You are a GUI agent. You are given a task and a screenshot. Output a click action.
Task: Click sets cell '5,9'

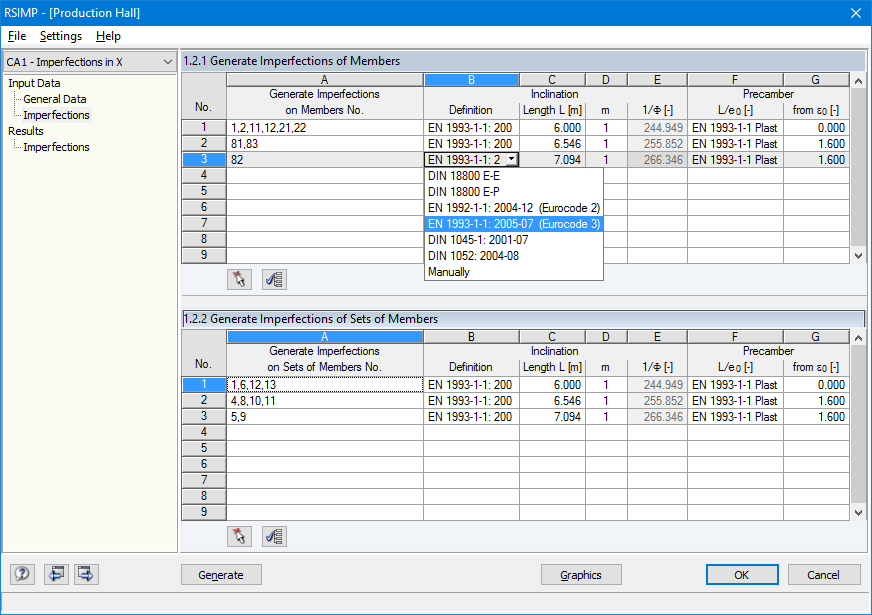click(x=325, y=417)
